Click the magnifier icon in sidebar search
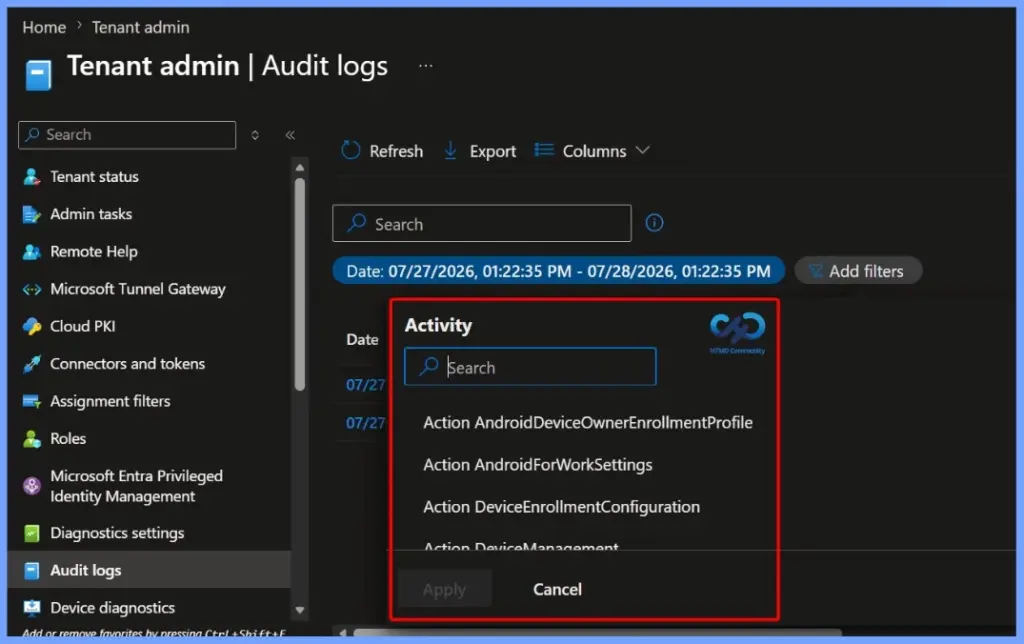Viewport: 1024px width, 644px height. tap(32, 135)
